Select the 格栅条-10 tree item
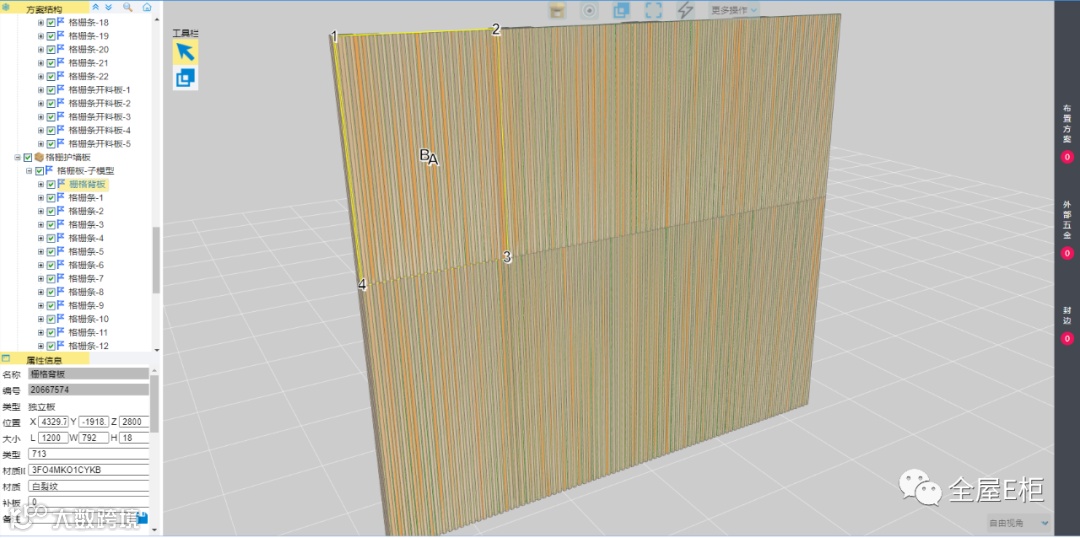Image resolution: width=1080 pixels, height=538 pixels. [89, 319]
